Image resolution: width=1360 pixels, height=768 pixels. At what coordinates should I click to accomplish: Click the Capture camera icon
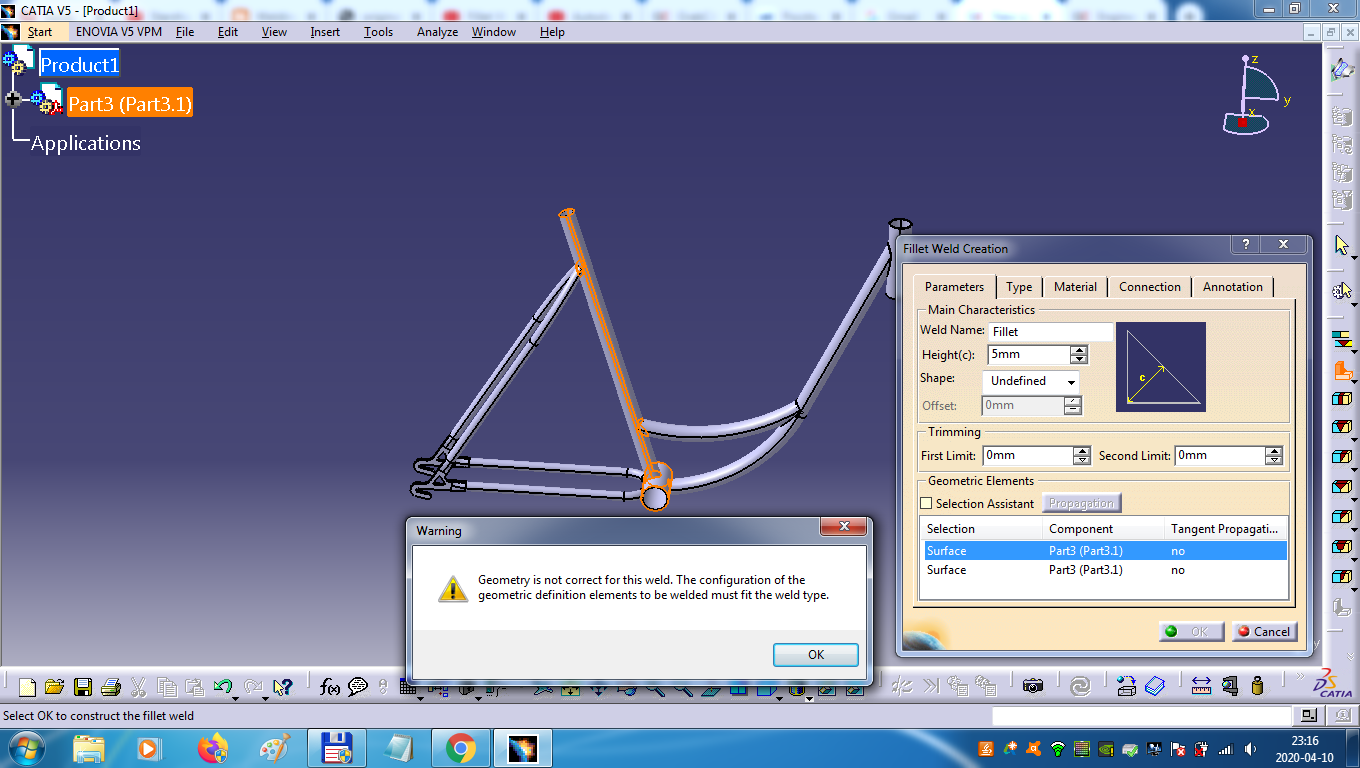tap(1033, 686)
